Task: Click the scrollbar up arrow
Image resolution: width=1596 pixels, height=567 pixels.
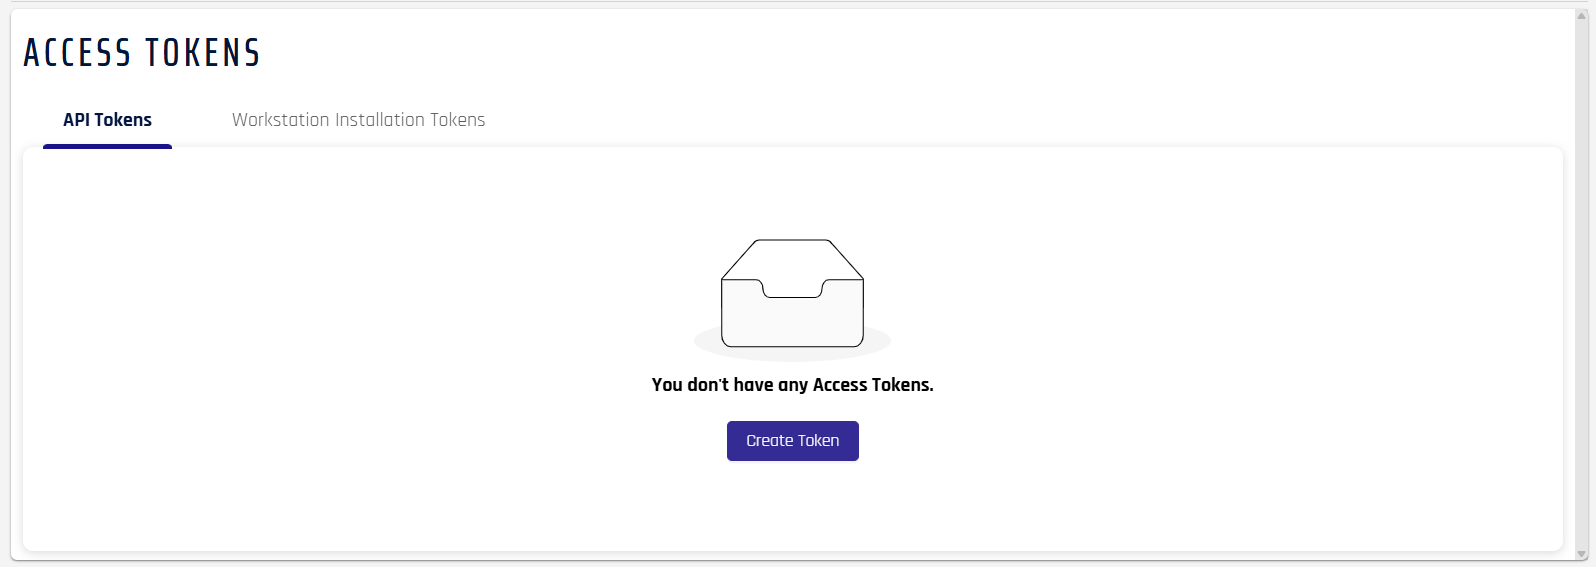Action: click(1582, 16)
